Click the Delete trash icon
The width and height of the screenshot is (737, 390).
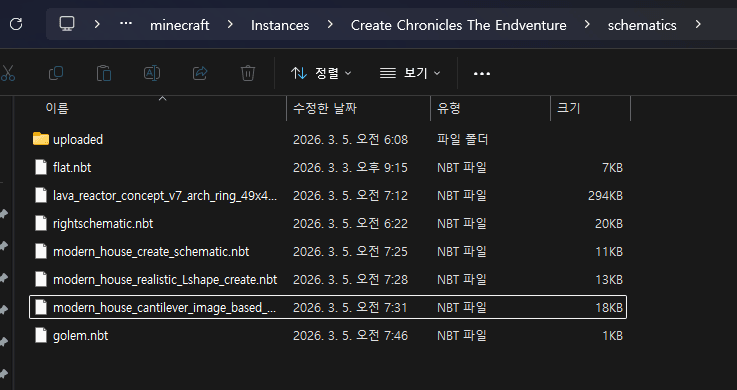tap(248, 73)
